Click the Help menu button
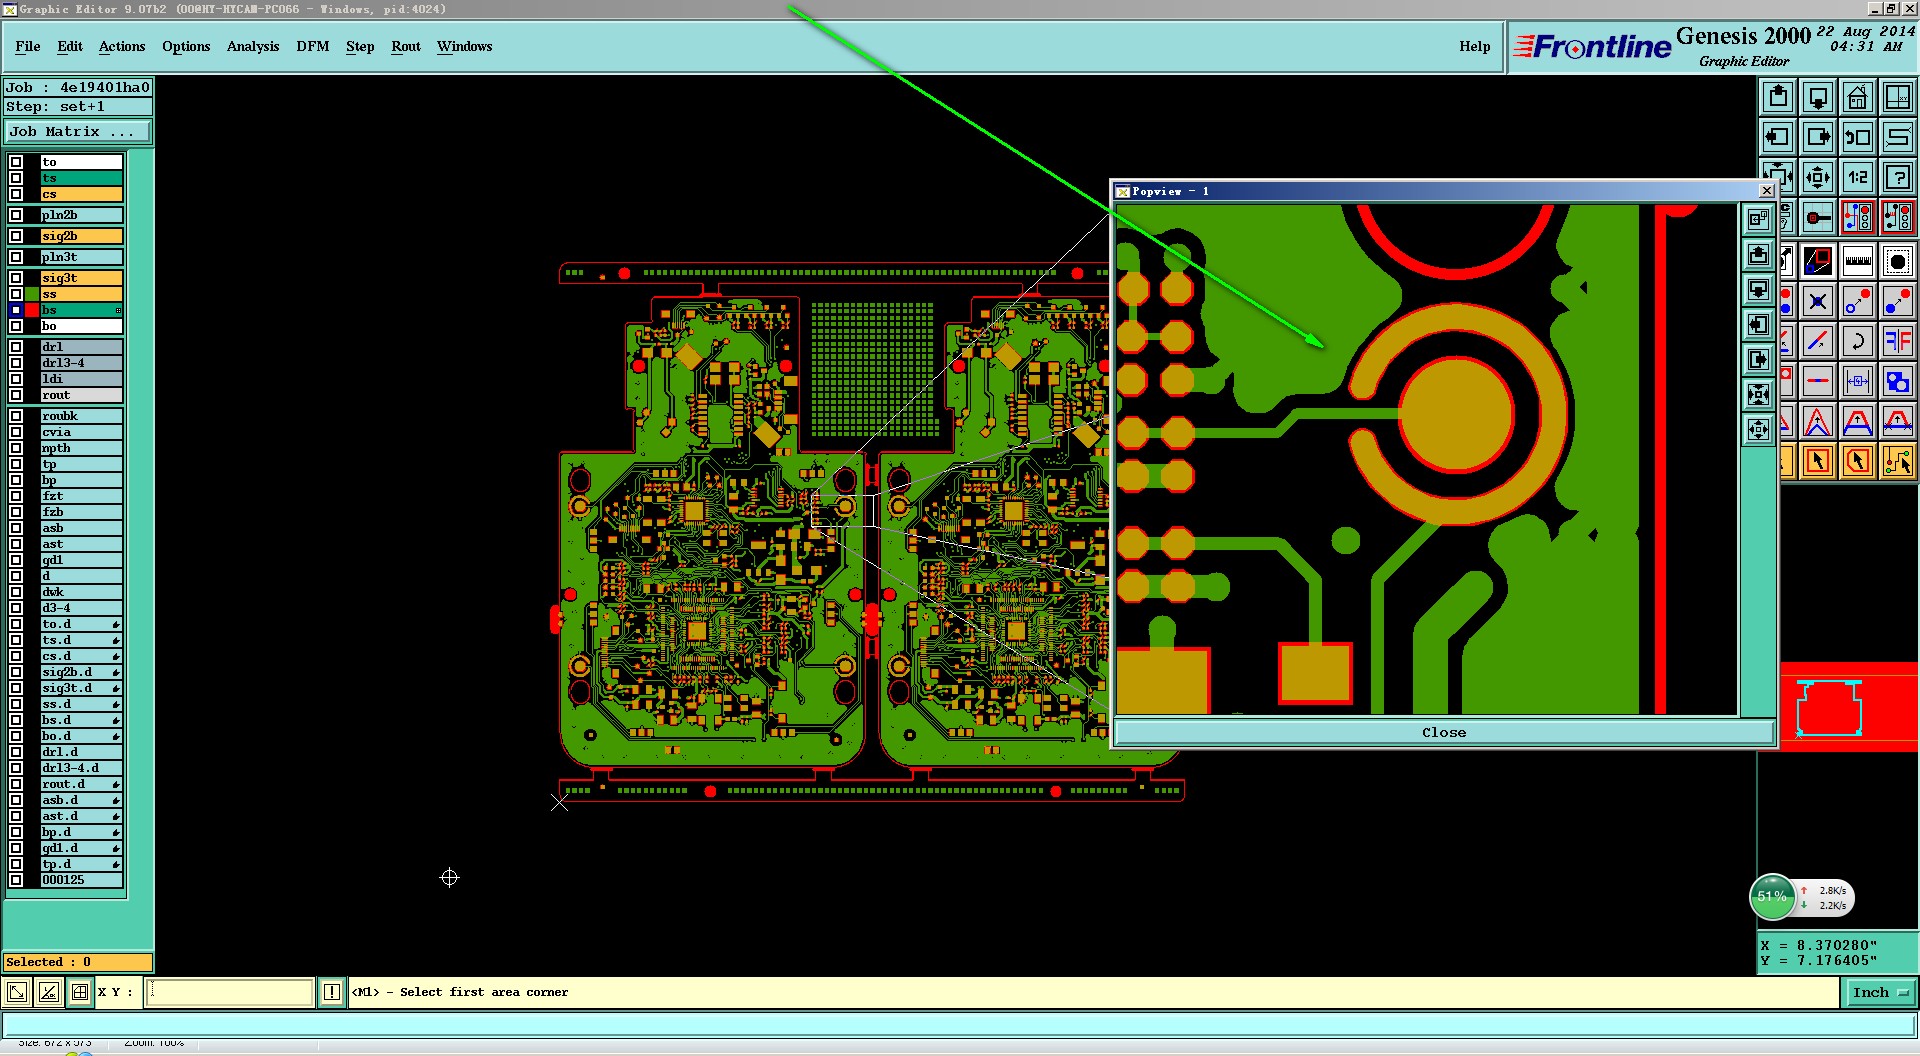Viewport: 1920px width, 1056px height. [1475, 47]
